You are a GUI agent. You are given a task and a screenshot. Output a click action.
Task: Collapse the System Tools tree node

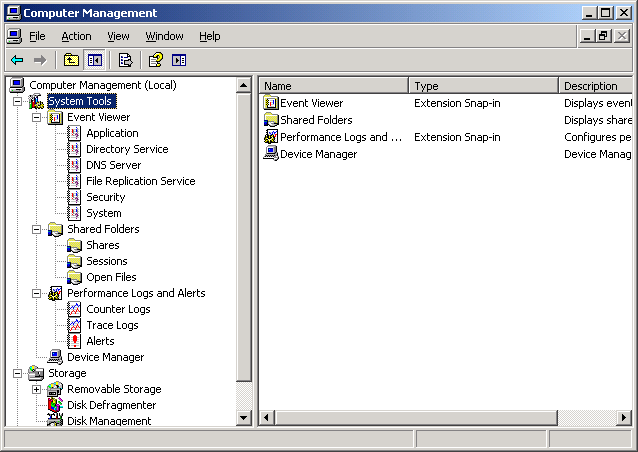coord(17,101)
